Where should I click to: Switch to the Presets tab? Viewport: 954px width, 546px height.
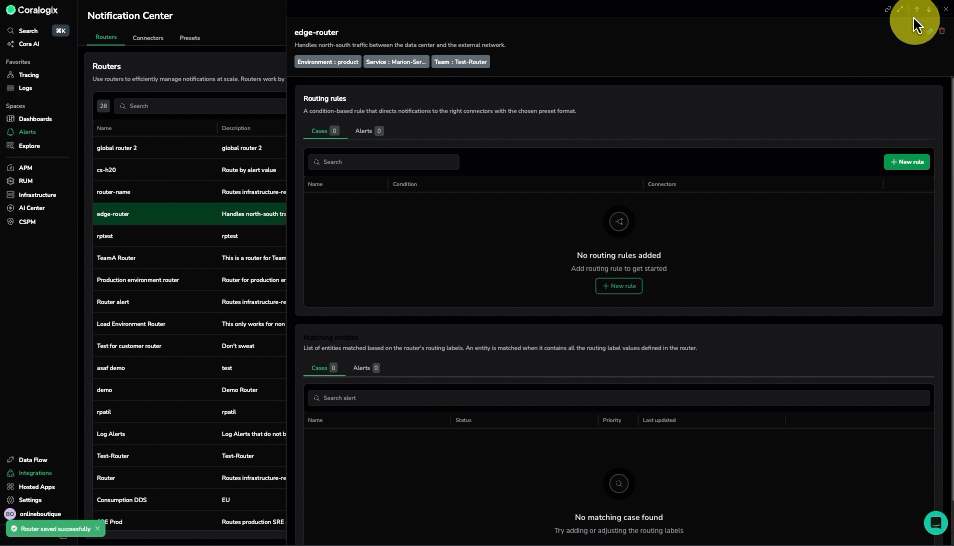click(189, 38)
